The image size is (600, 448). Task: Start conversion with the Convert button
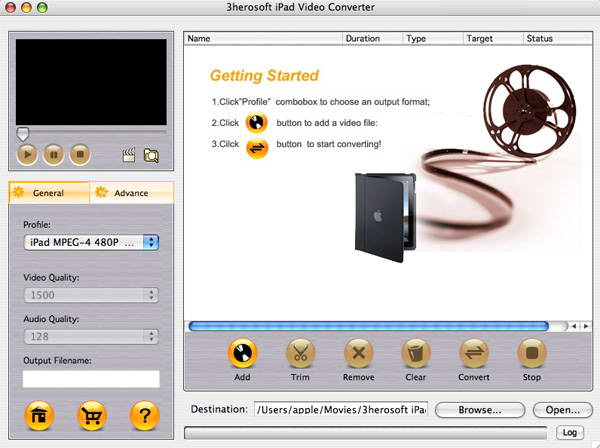(474, 353)
